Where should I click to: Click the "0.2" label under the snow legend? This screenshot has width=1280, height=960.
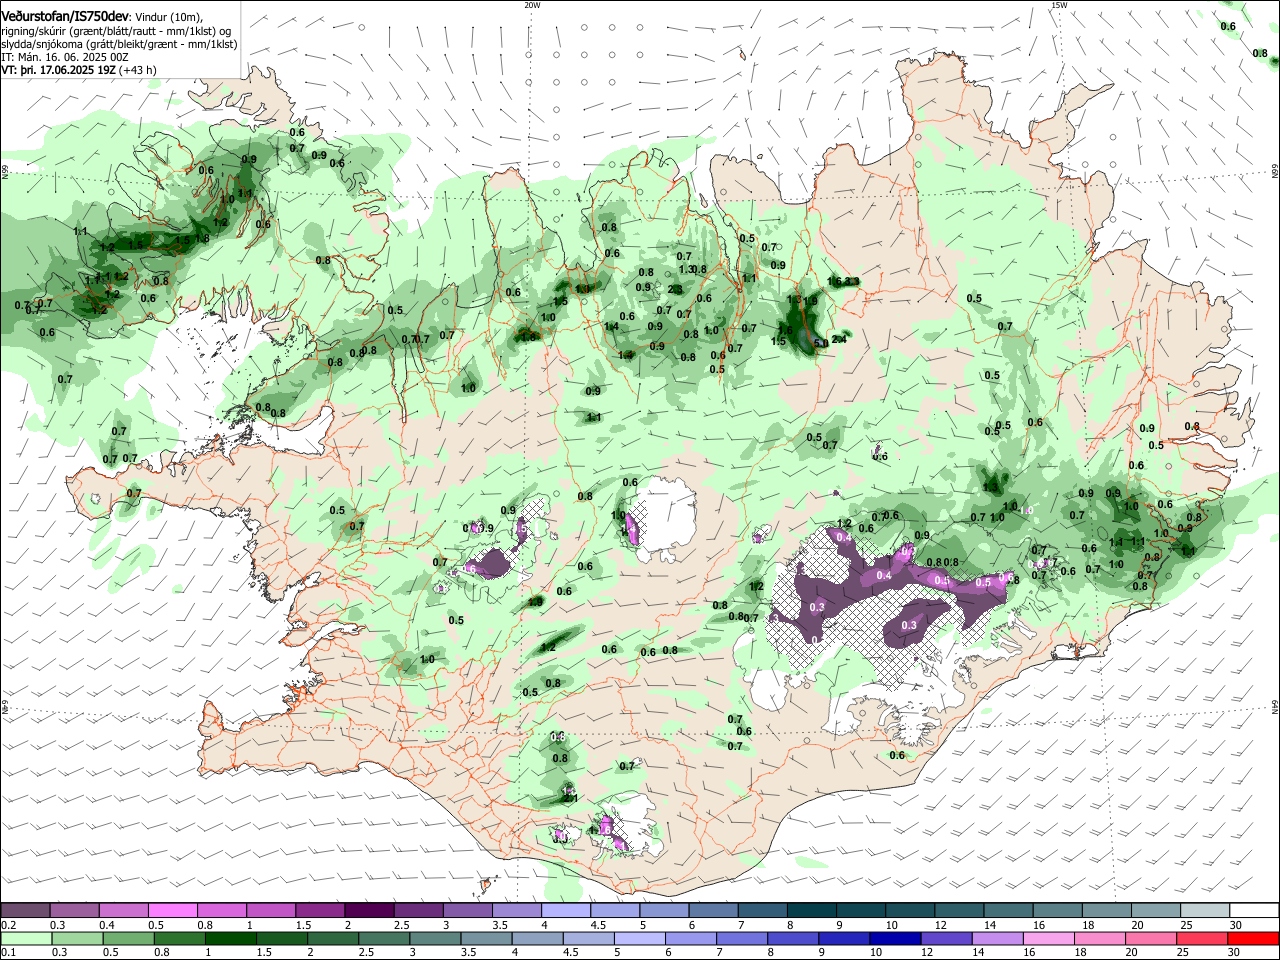coord(7,924)
